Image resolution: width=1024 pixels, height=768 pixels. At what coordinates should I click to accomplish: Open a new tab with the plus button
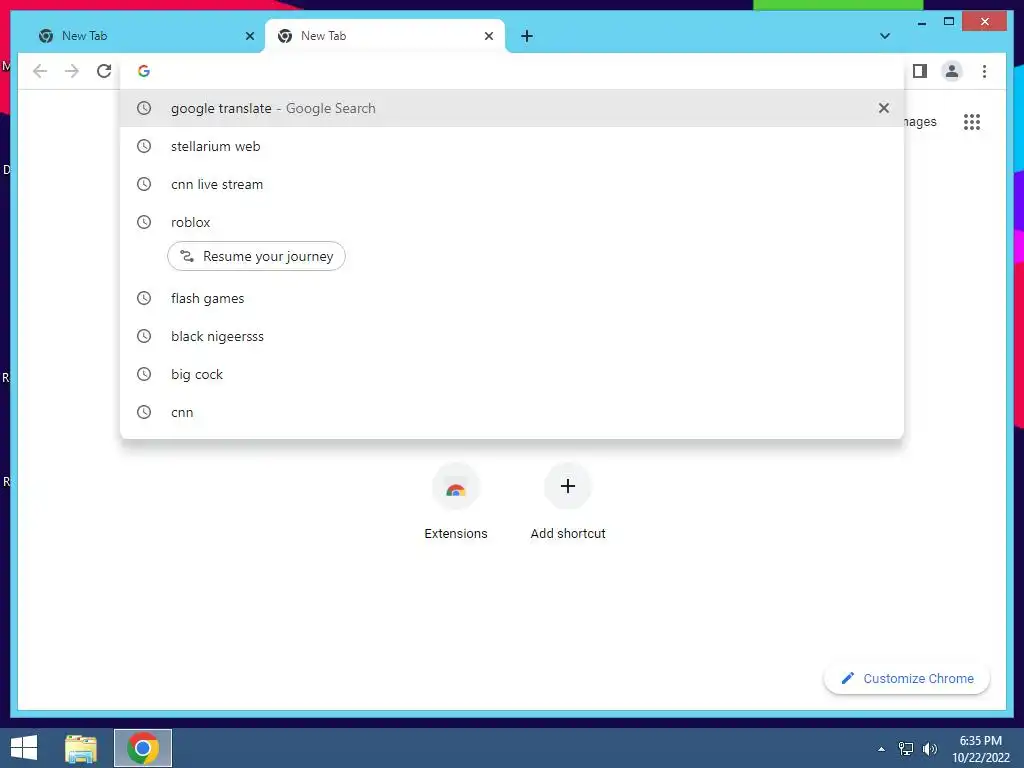[527, 36]
